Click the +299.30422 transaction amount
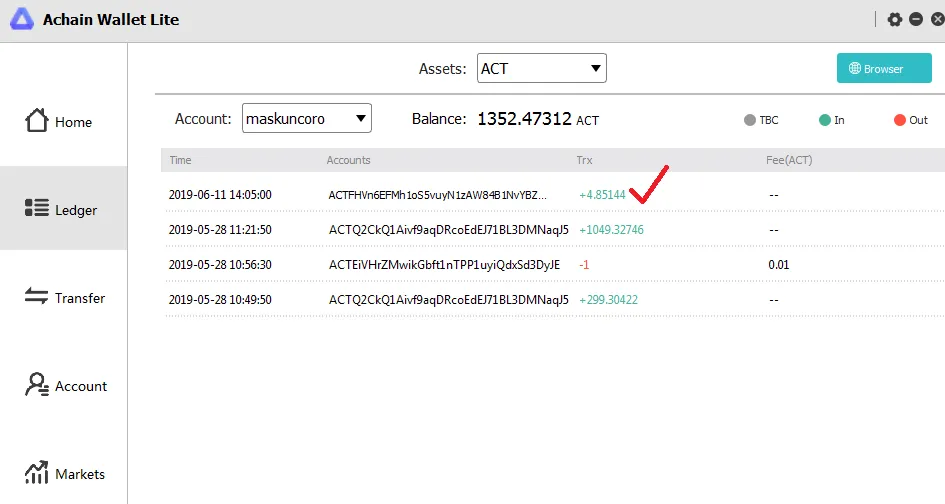 point(608,300)
